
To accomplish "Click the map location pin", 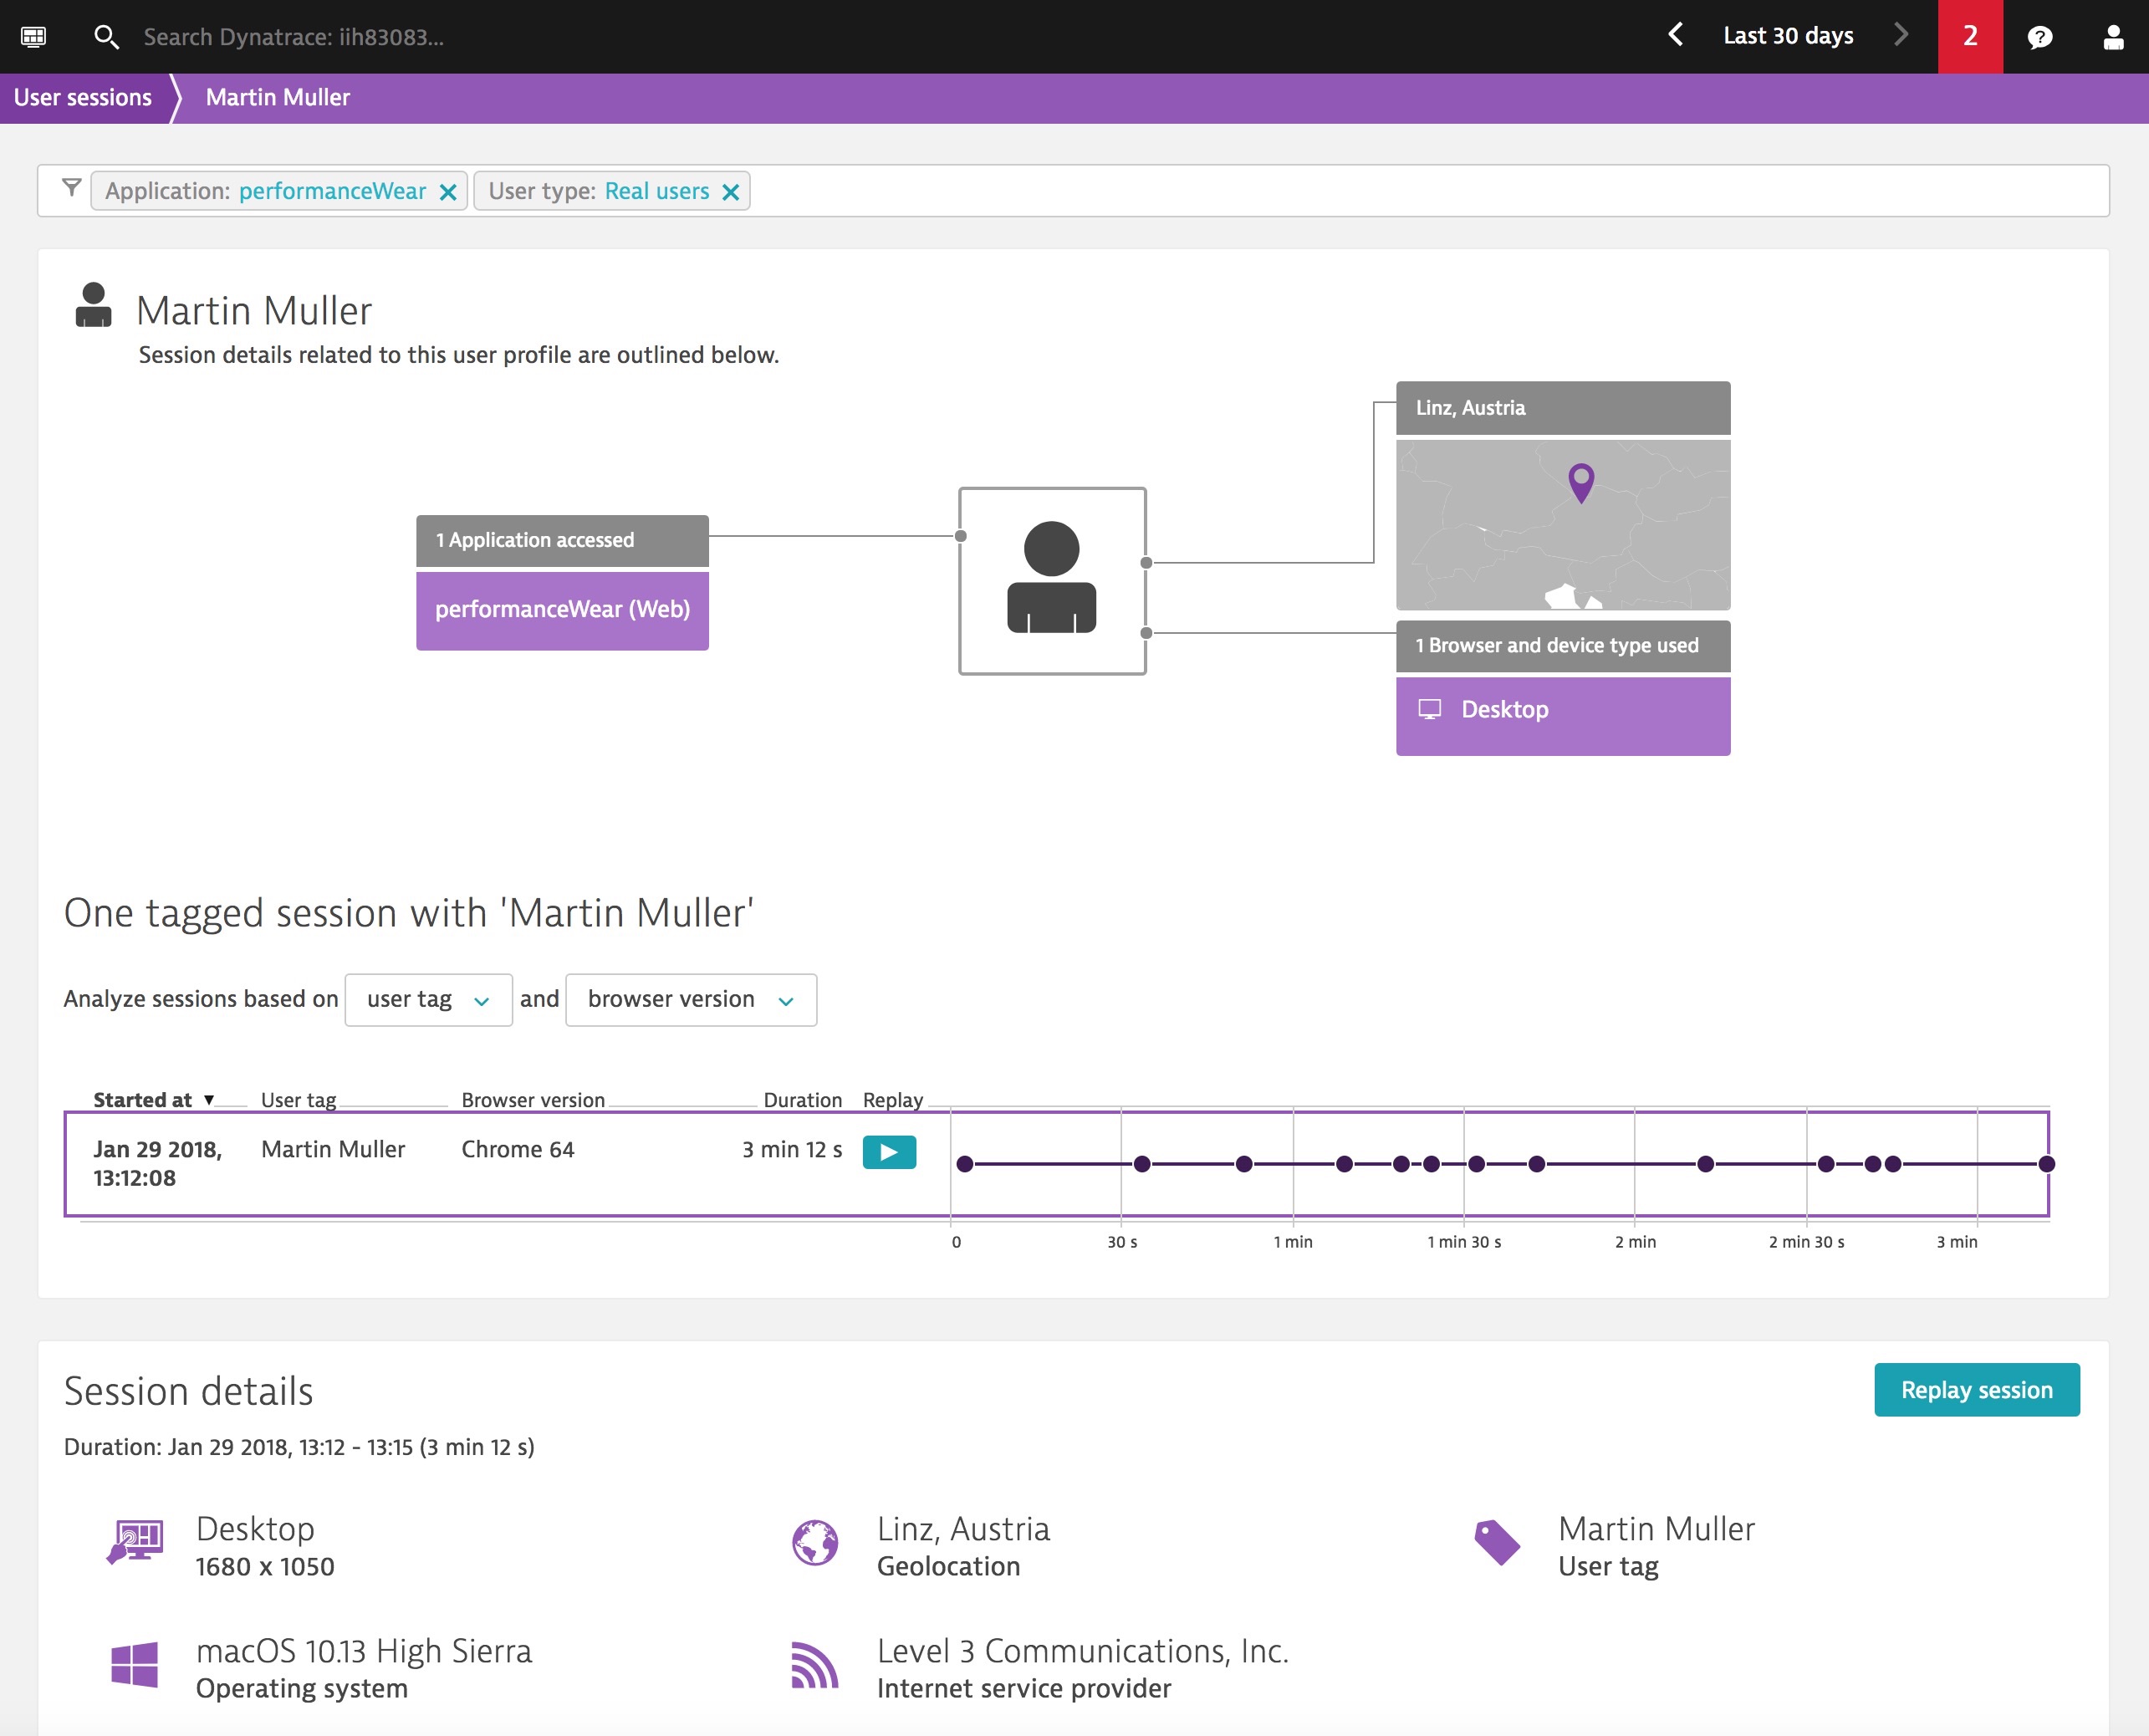I will click(x=1581, y=483).
